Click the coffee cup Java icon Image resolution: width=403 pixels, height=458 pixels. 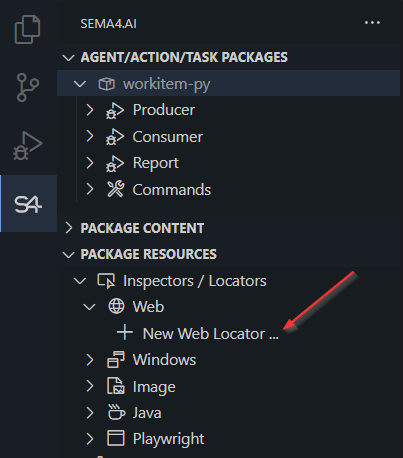116,412
